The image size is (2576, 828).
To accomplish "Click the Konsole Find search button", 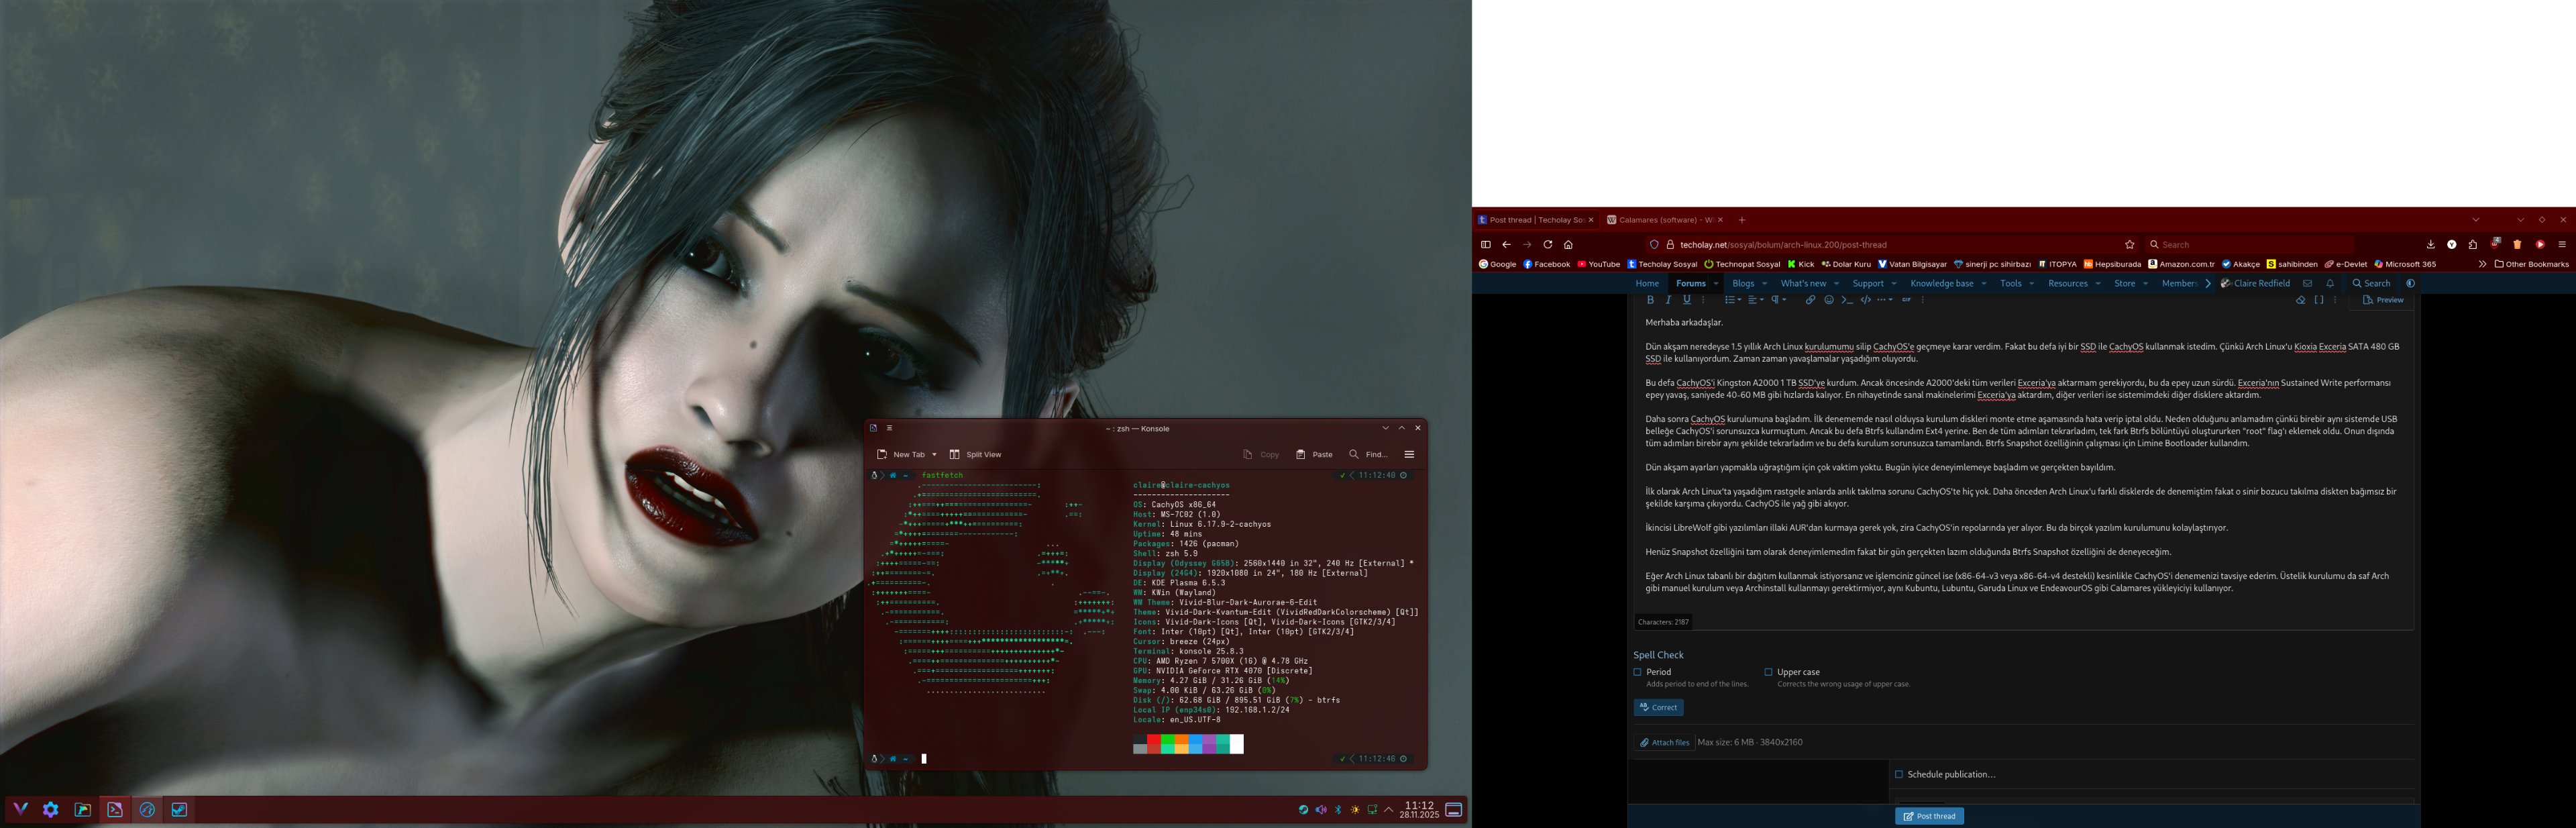I will coord(1368,455).
